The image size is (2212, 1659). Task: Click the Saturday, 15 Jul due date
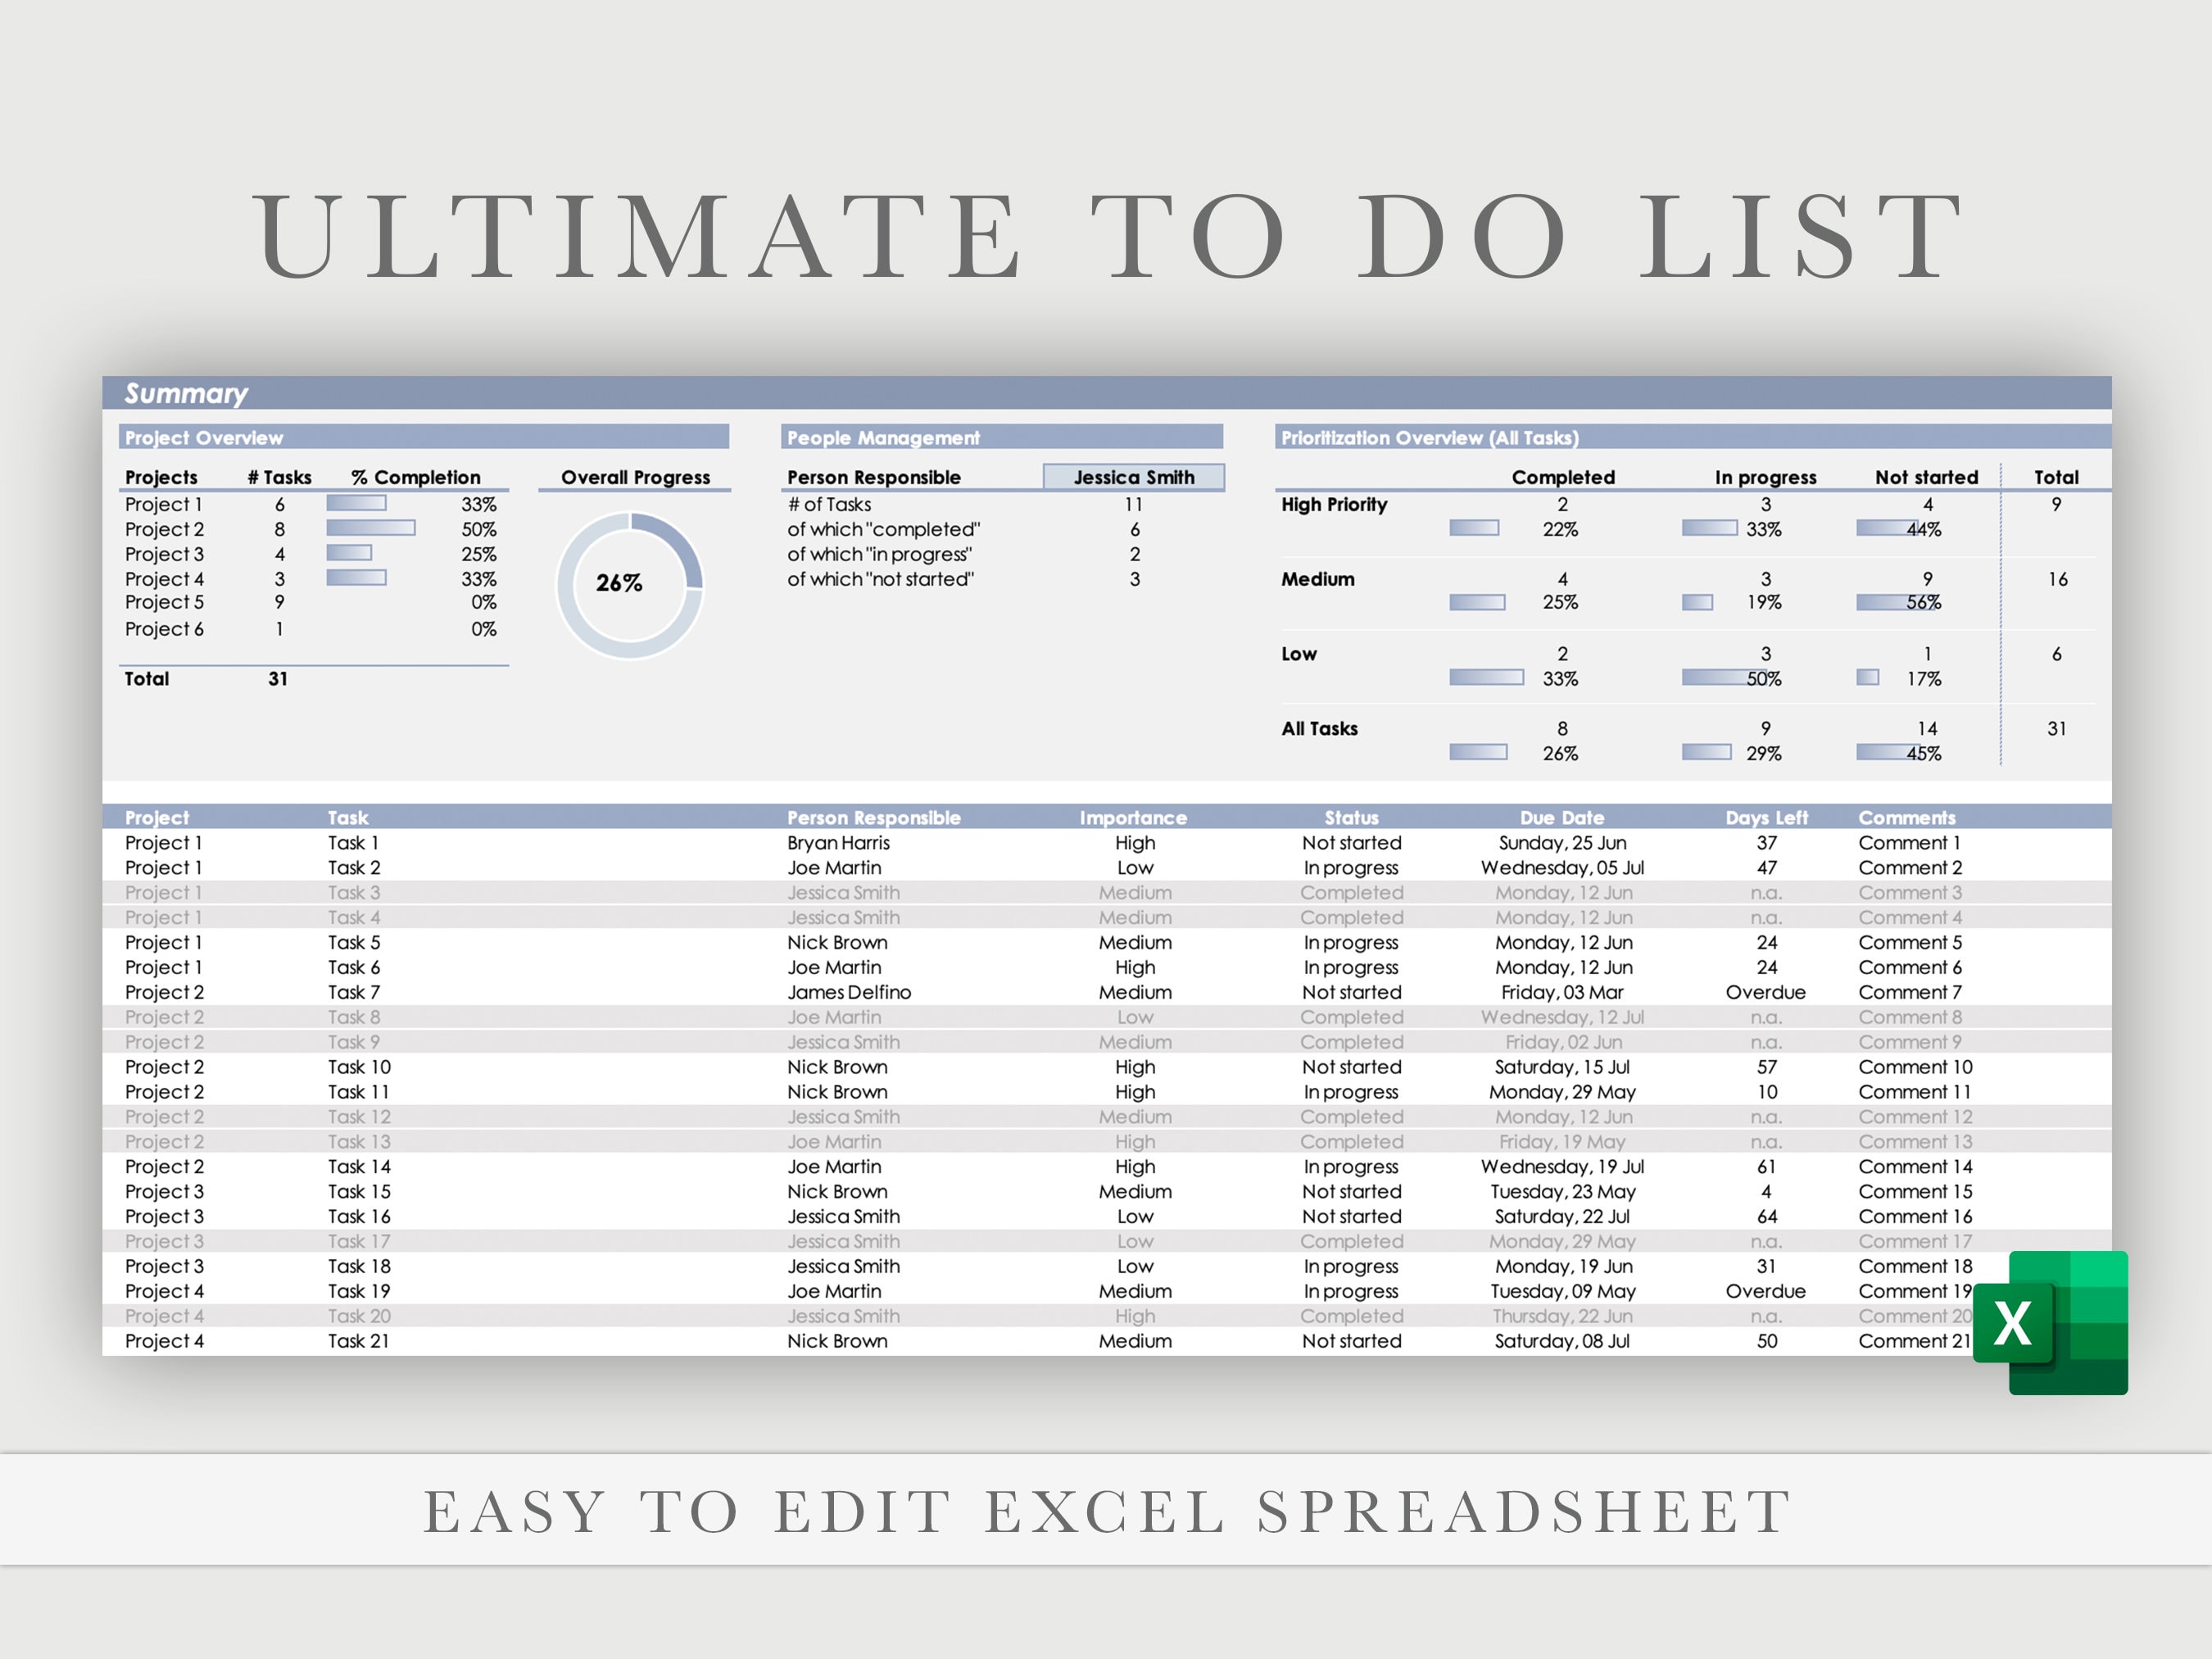point(1562,1067)
